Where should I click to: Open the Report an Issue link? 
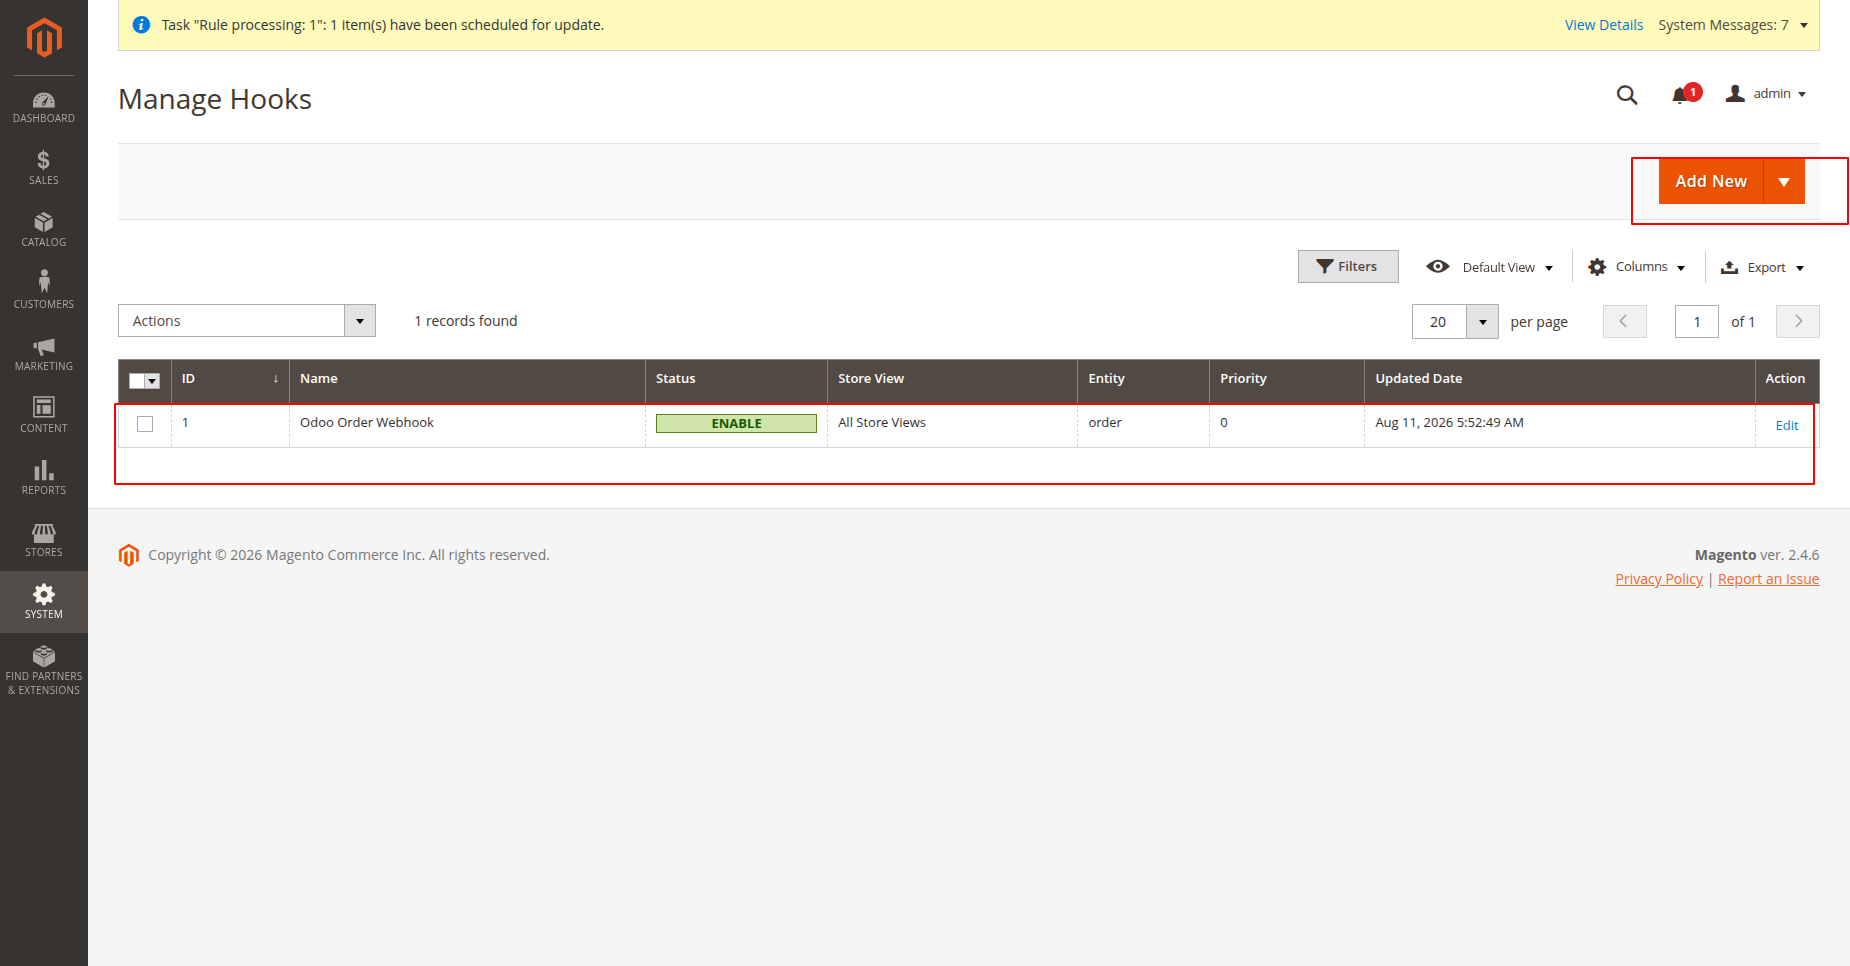coord(1768,579)
